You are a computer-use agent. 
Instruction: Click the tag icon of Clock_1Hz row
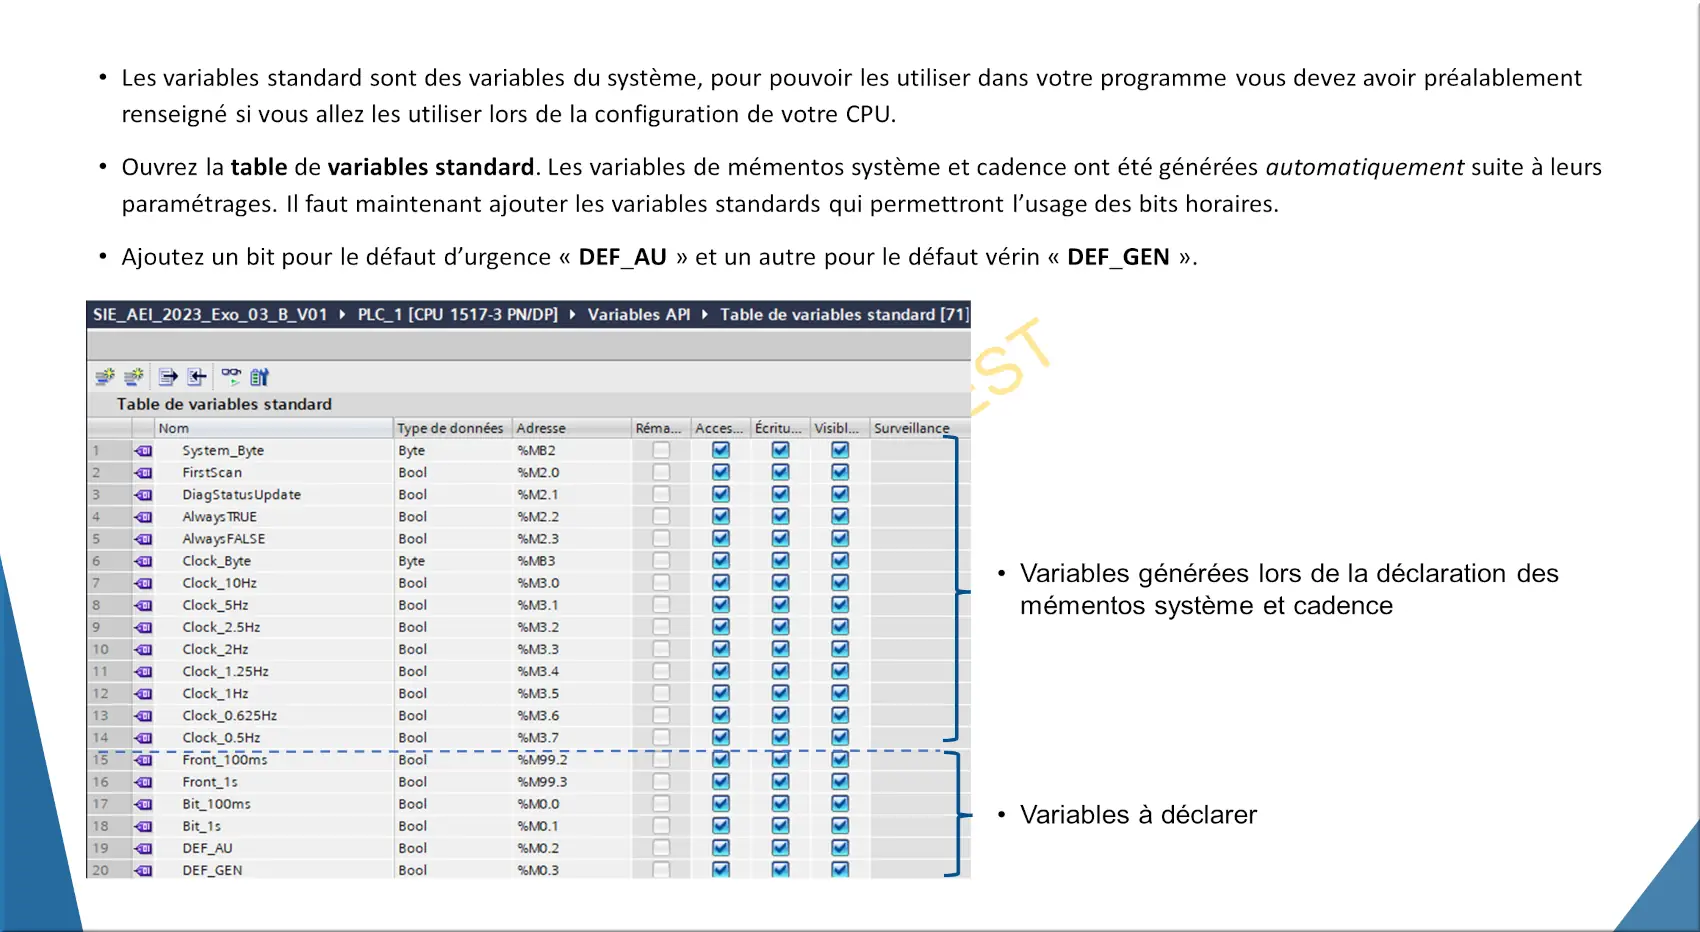[144, 693]
